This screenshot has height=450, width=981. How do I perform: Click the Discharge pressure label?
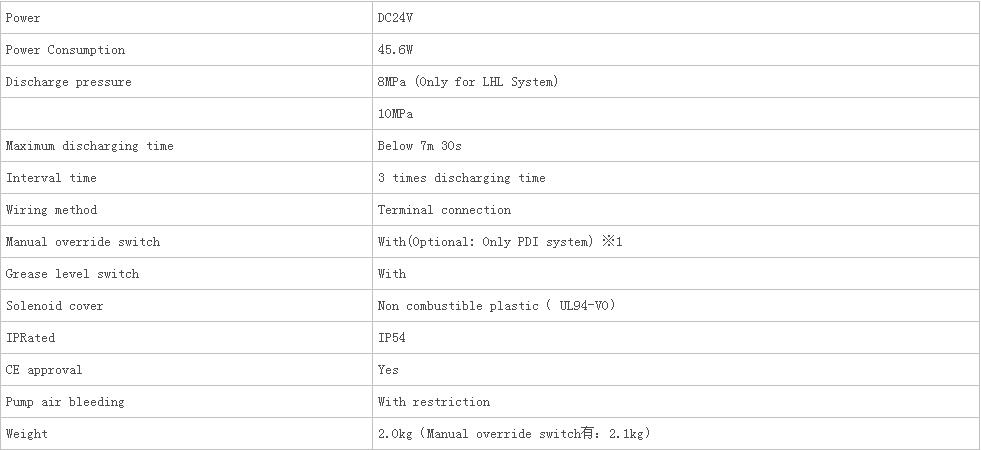(69, 82)
